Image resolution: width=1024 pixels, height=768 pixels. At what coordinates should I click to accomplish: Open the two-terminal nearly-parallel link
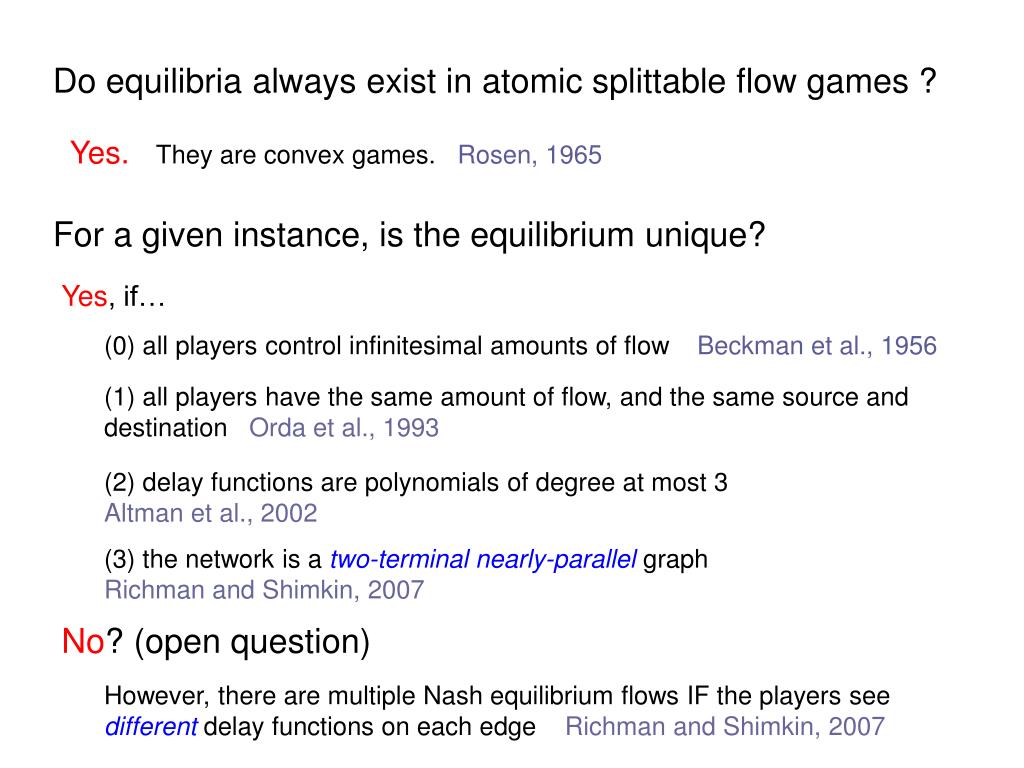pos(483,560)
